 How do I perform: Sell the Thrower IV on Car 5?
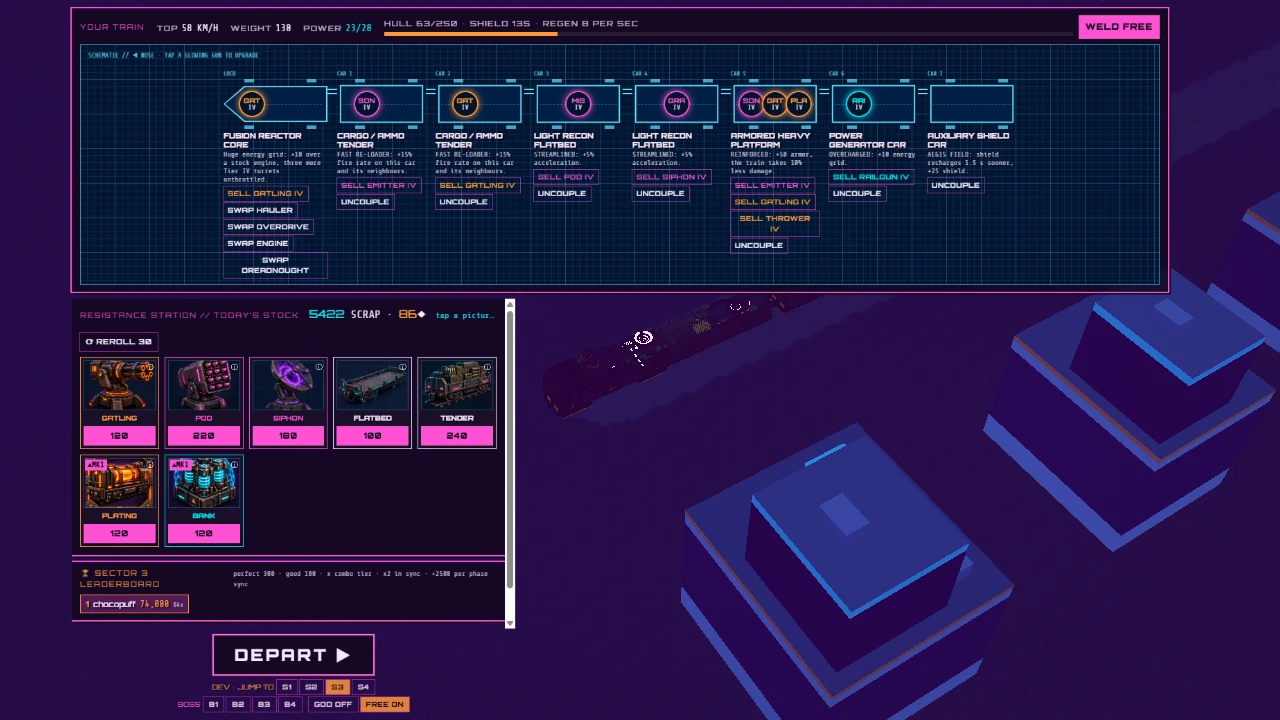coord(775,224)
